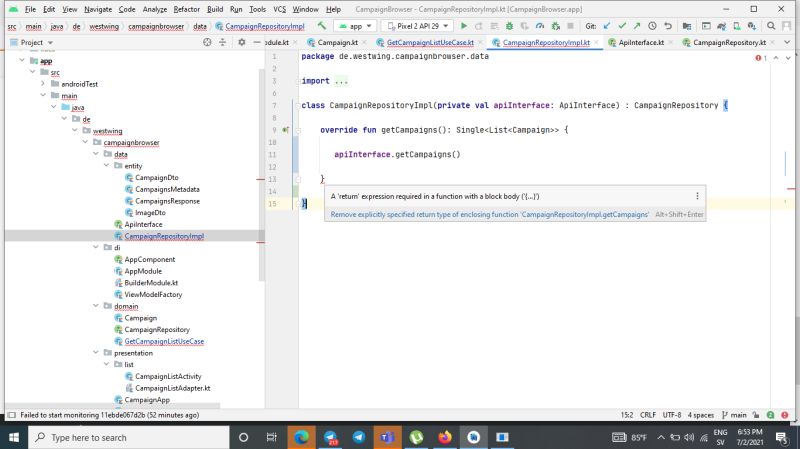800x449 pixels.
Task: Click the 4 spaces indent widget
Action: click(x=701, y=415)
